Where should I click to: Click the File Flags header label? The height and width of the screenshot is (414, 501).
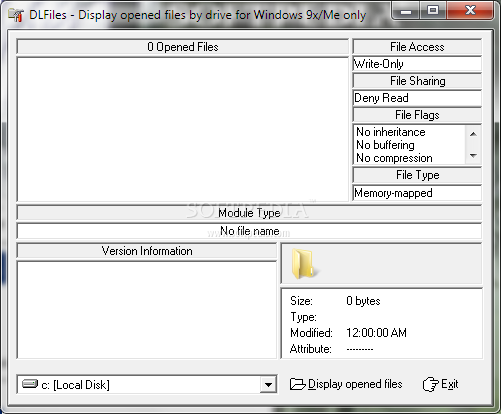pyautogui.click(x=417, y=115)
